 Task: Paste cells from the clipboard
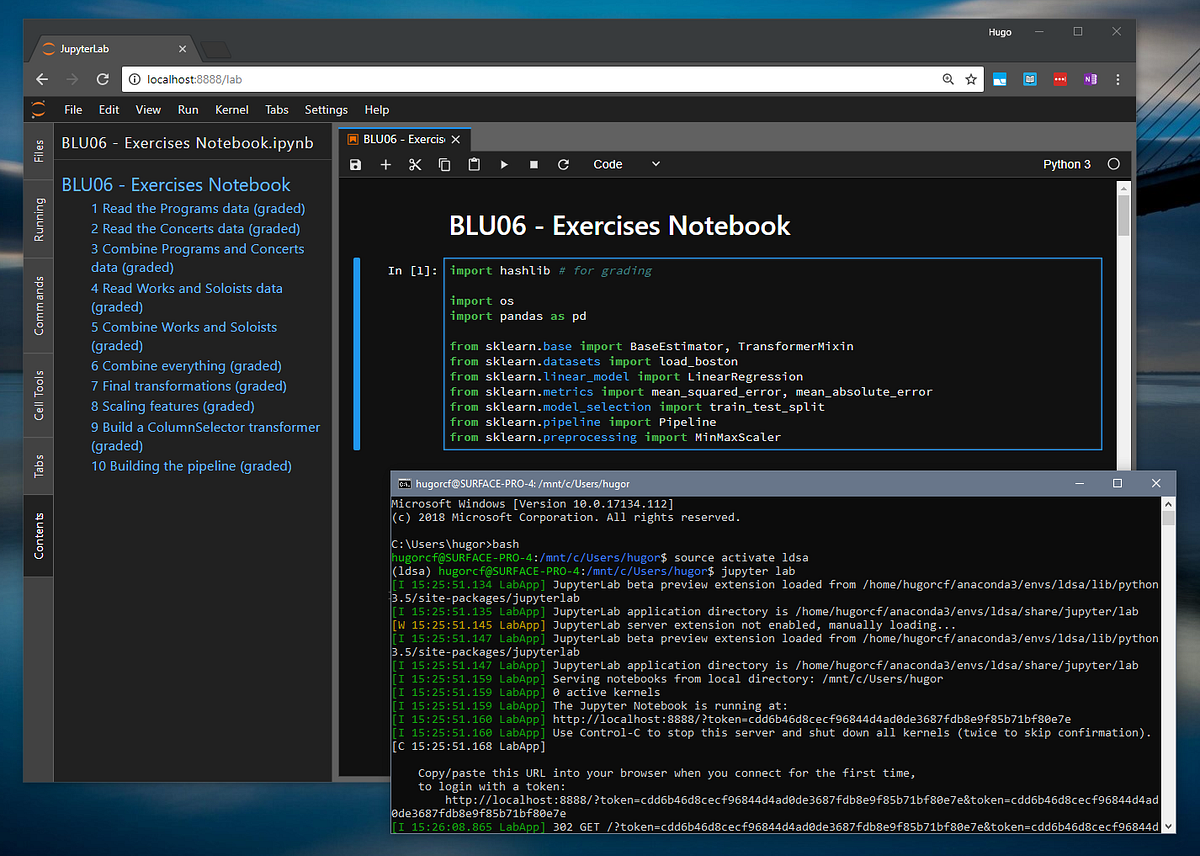click(474, 164)
